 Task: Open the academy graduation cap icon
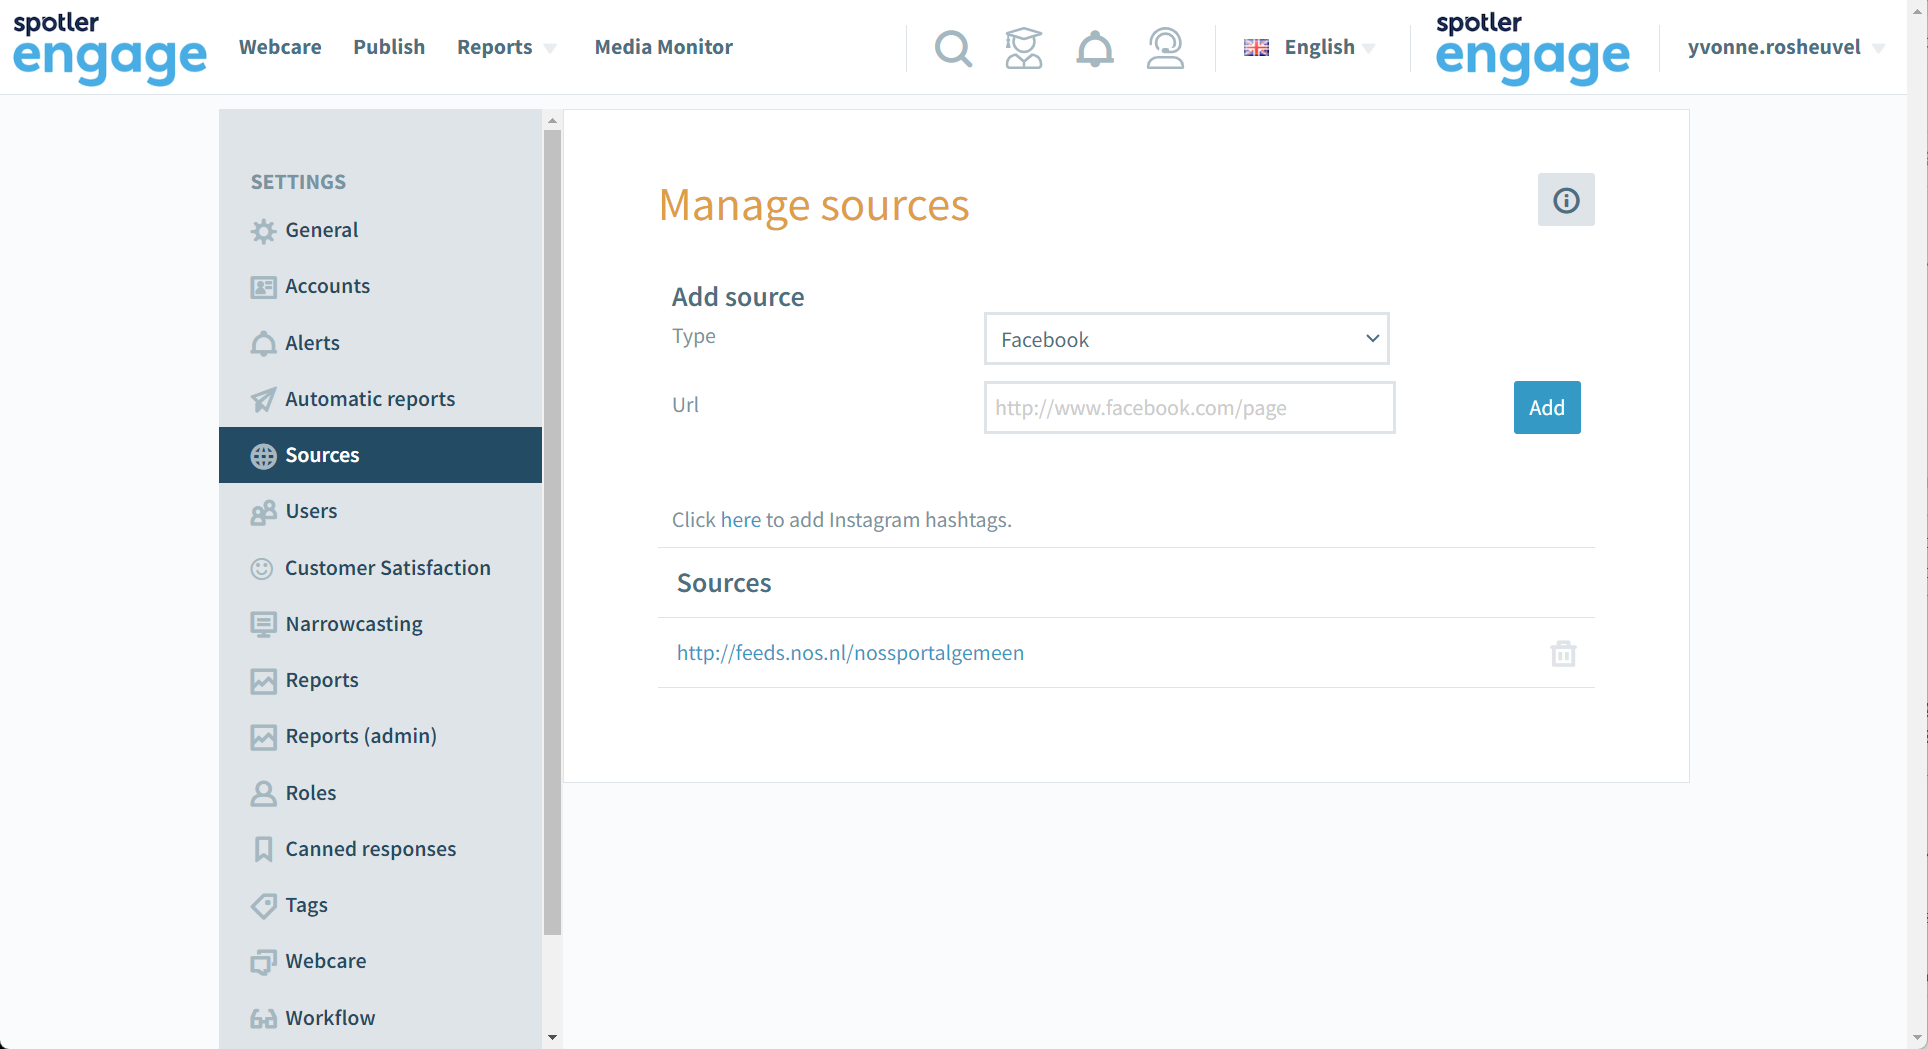[1023, 48]
